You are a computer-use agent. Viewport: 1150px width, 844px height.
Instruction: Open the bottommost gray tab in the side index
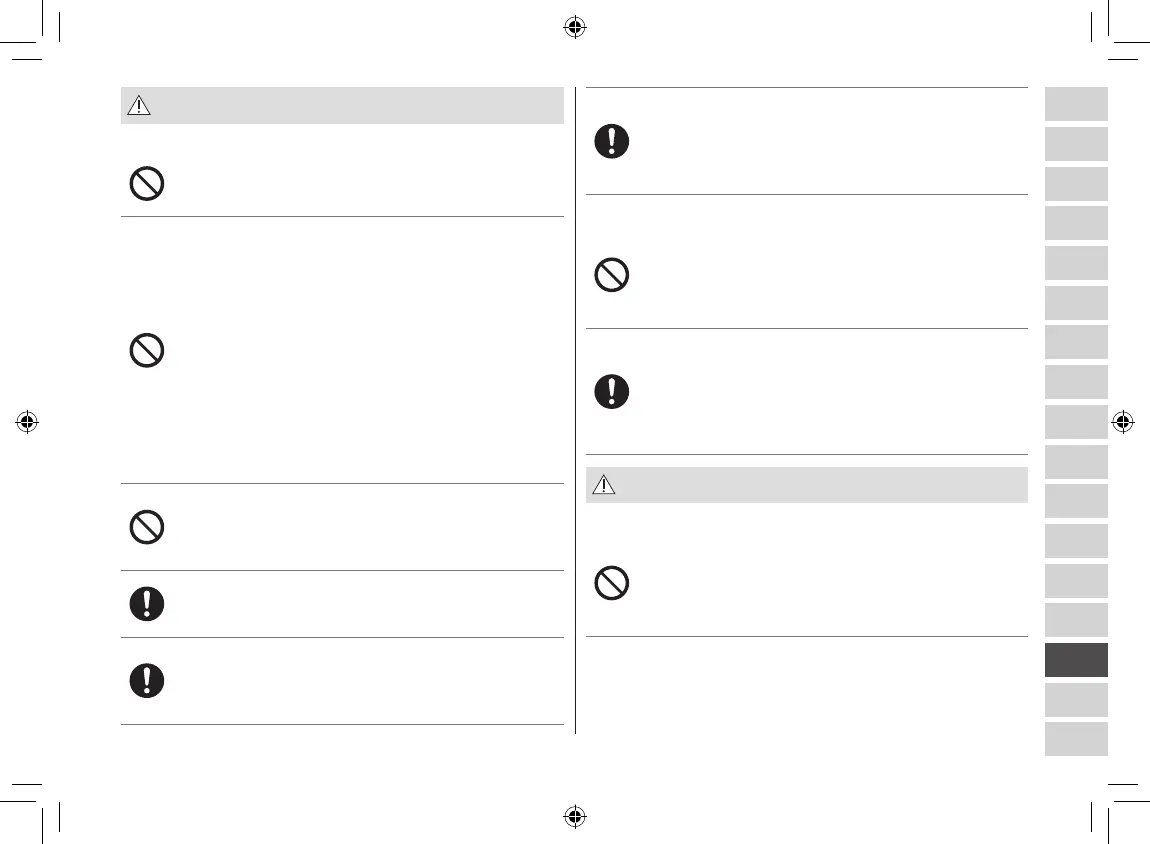click(x=1076, y=739)
